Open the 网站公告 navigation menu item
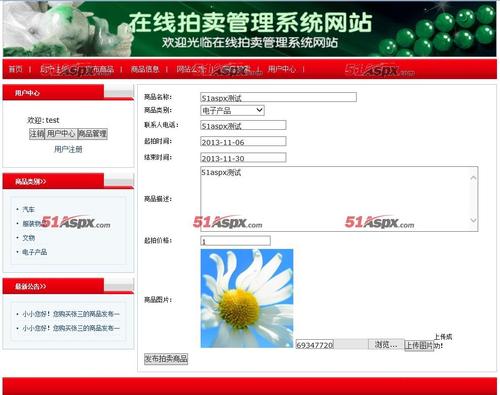The height and width of the screenshot is (395, 500). coord(191,69)
